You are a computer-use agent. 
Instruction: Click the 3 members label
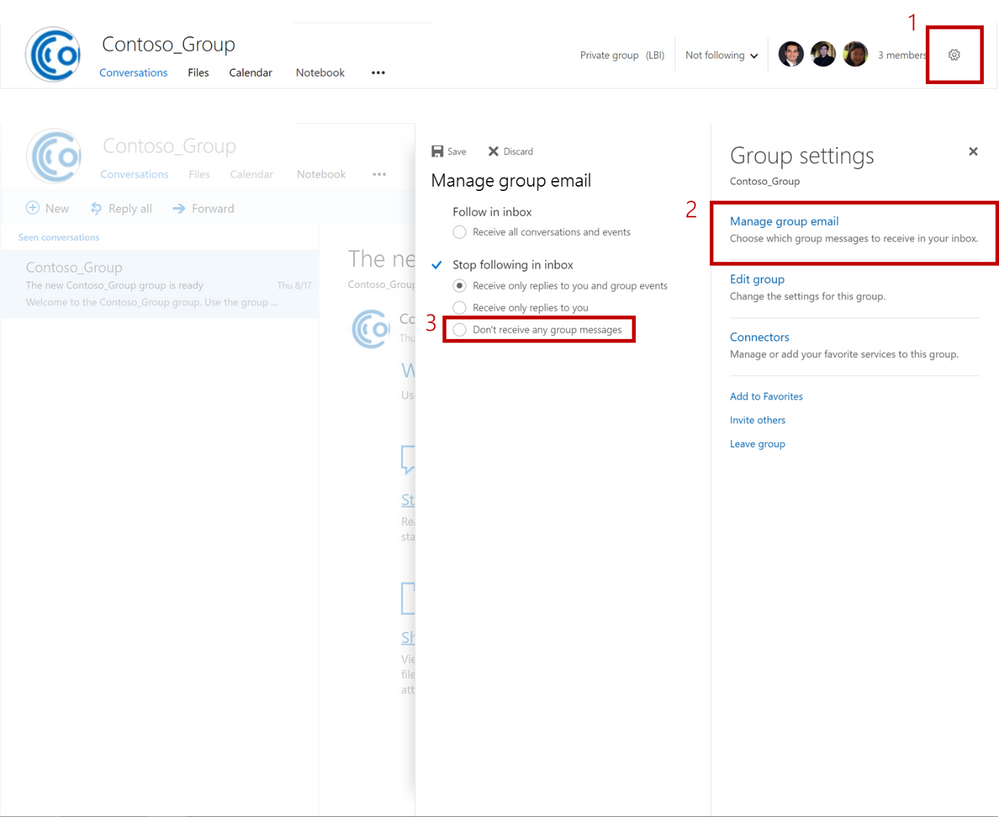tap(902, 55)
